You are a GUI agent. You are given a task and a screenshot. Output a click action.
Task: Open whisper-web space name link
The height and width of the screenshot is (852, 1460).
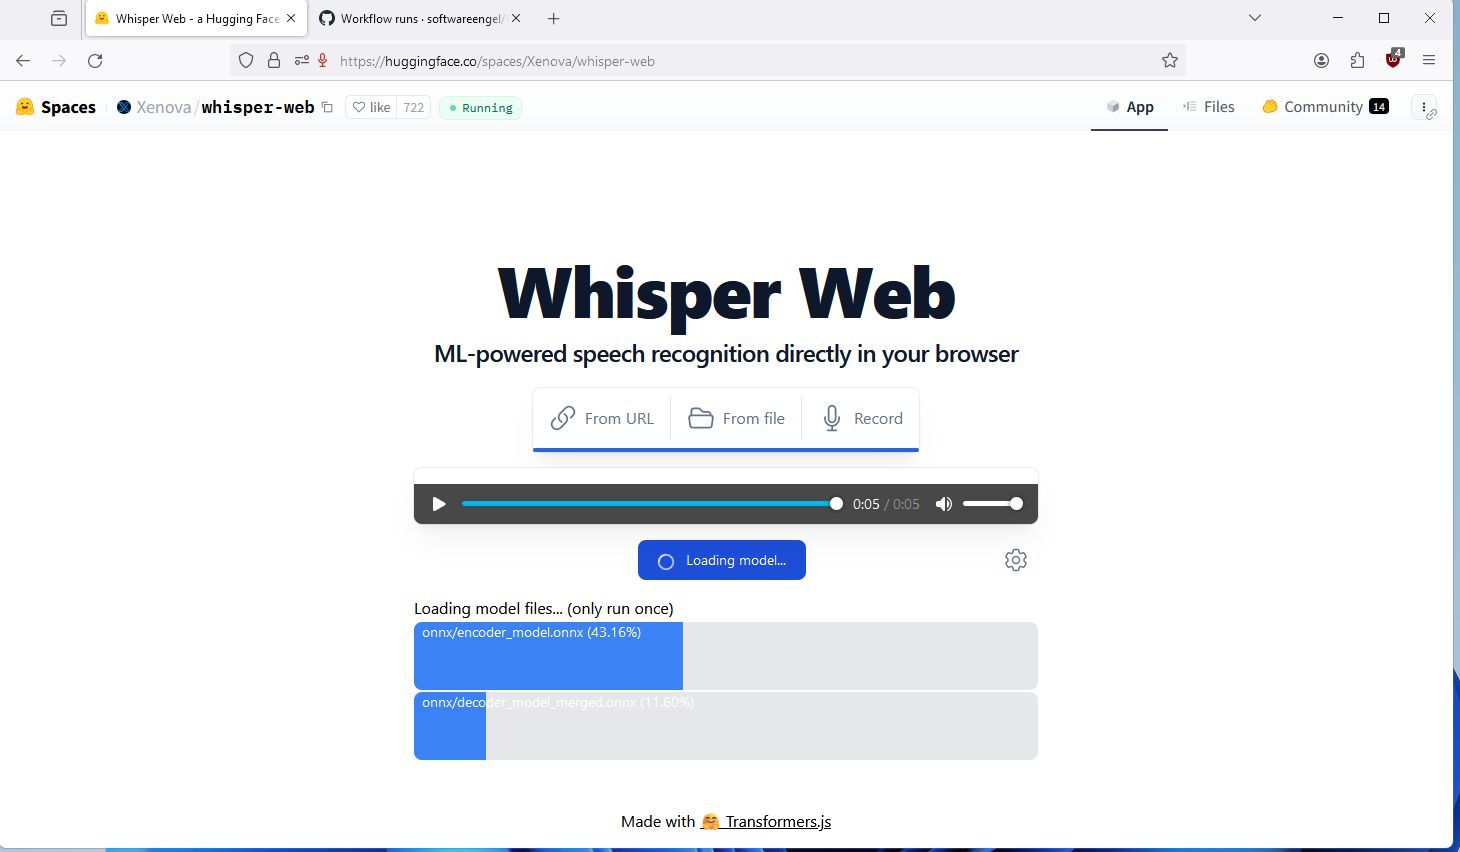click(258, 107)
